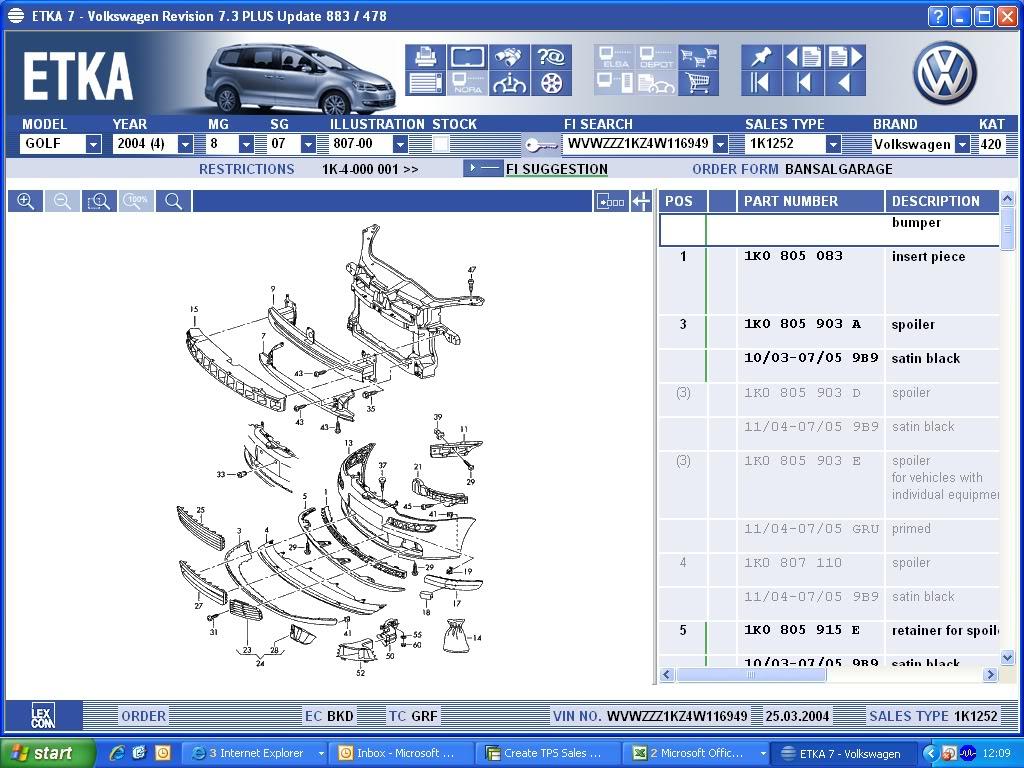Click the FI SUGGESTION link
This screenshot has height=768, width=1024.
coord(556,169)
